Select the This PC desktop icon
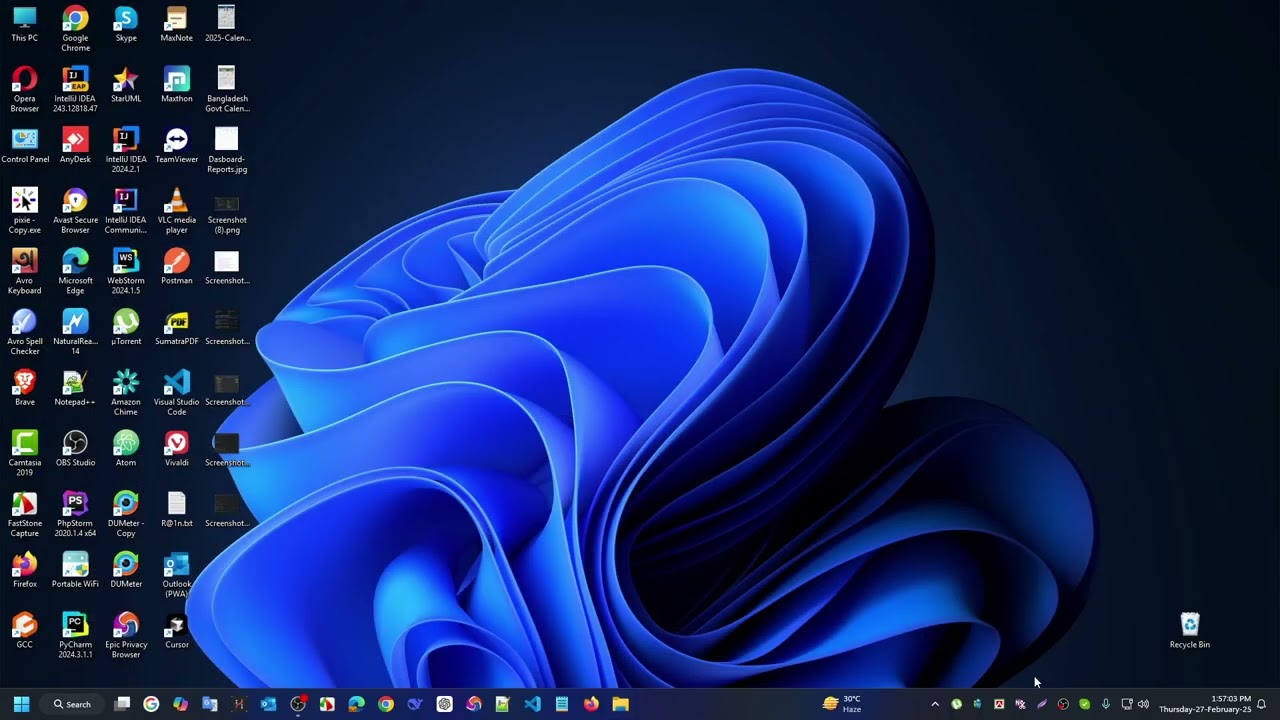Image resolution: width=1280 pixels, height=720 pixels. pyautogui.click(x=25, y=24)
